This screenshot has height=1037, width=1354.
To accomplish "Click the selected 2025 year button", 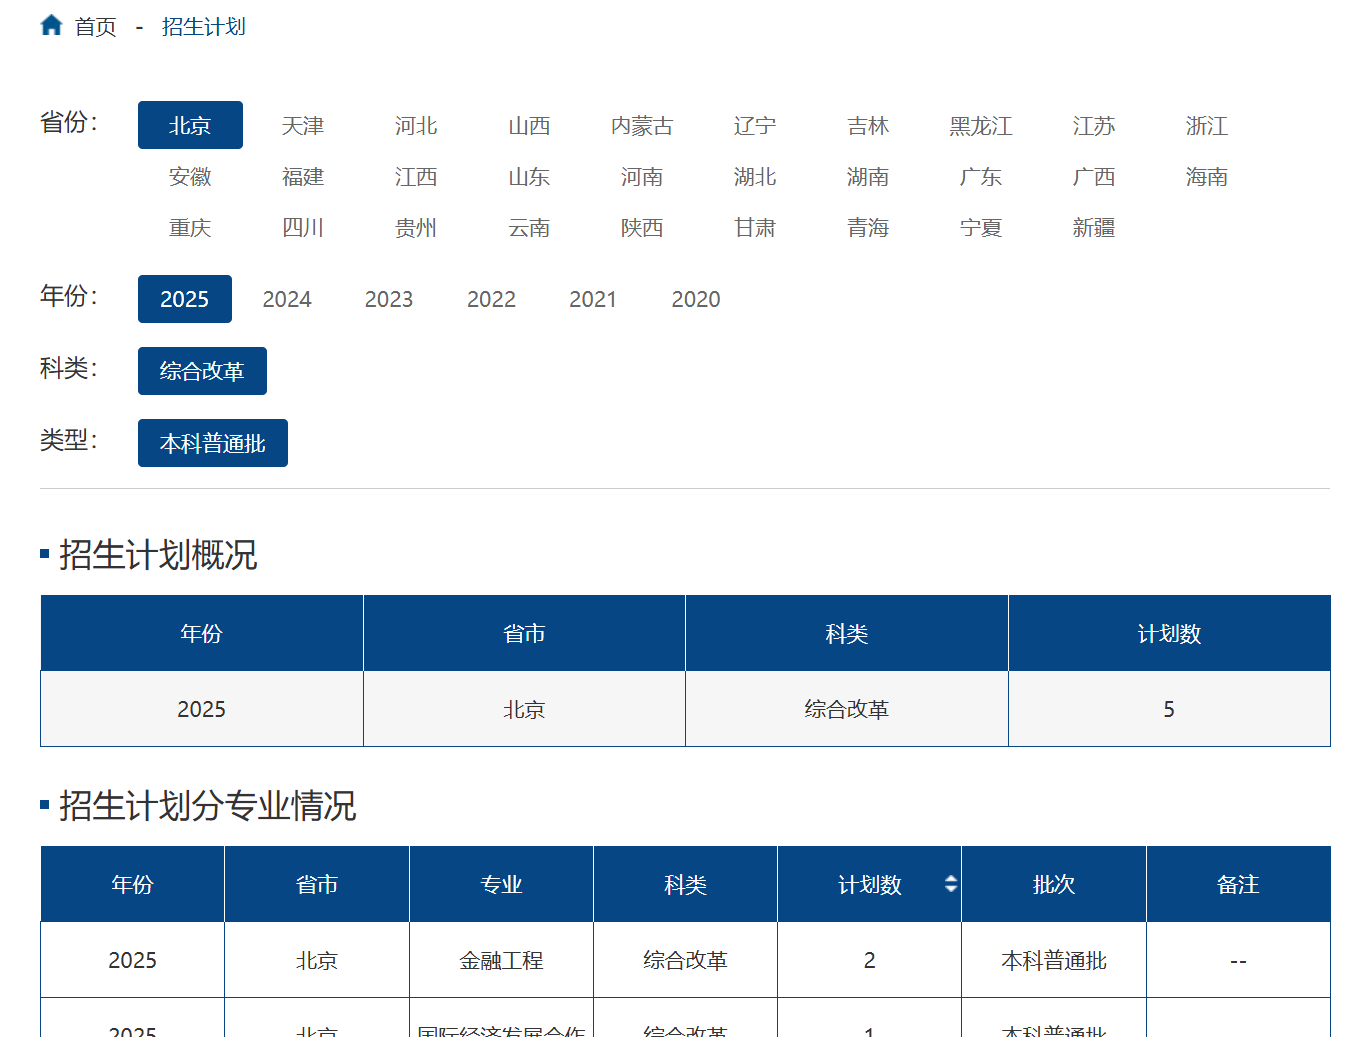I will coord(184,299).
